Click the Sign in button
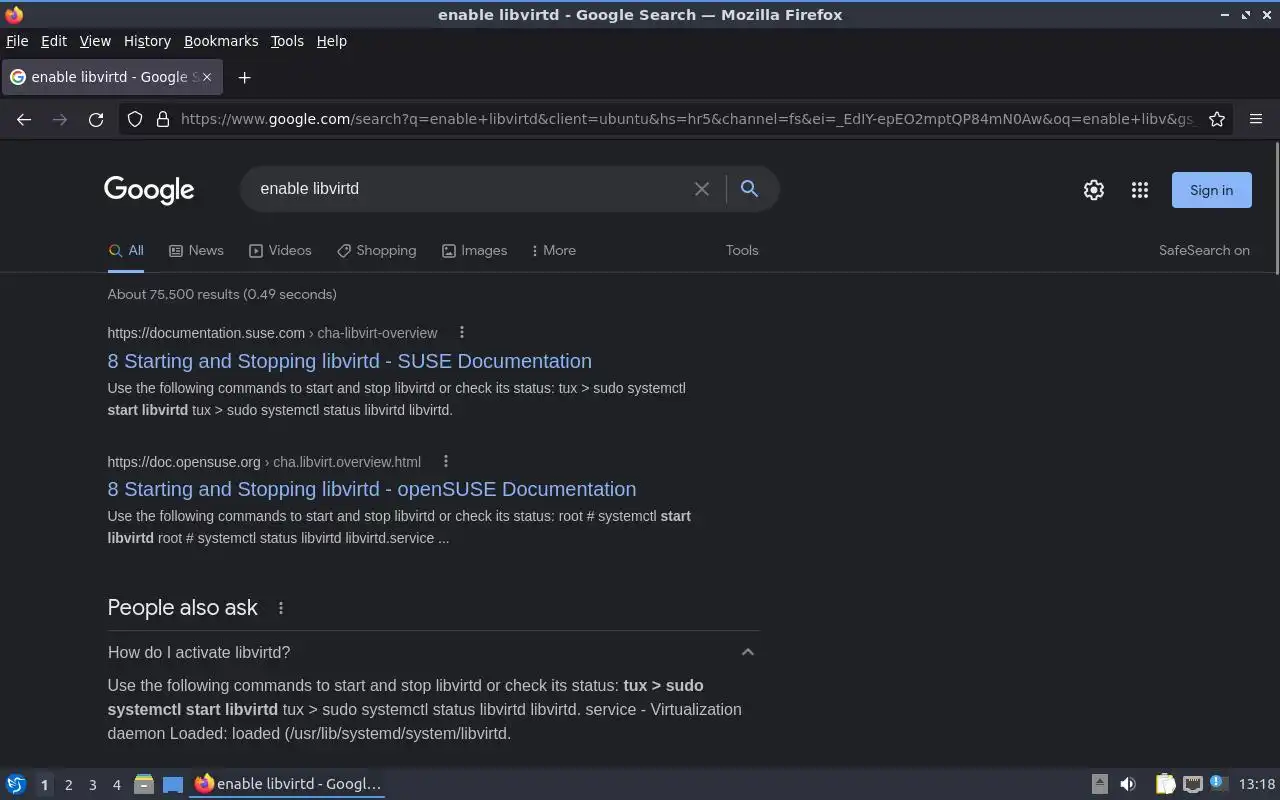This screenshot has height=800, width=1280. coord(1211,190)
